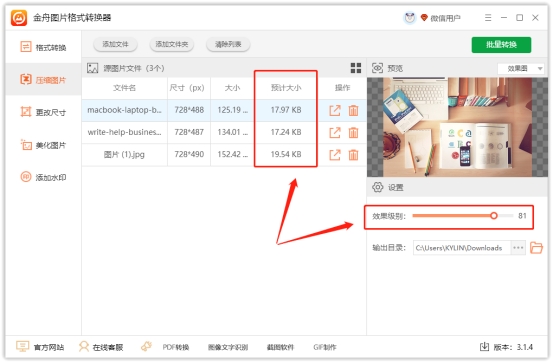Open the 截图软件 link

(280, 347)
